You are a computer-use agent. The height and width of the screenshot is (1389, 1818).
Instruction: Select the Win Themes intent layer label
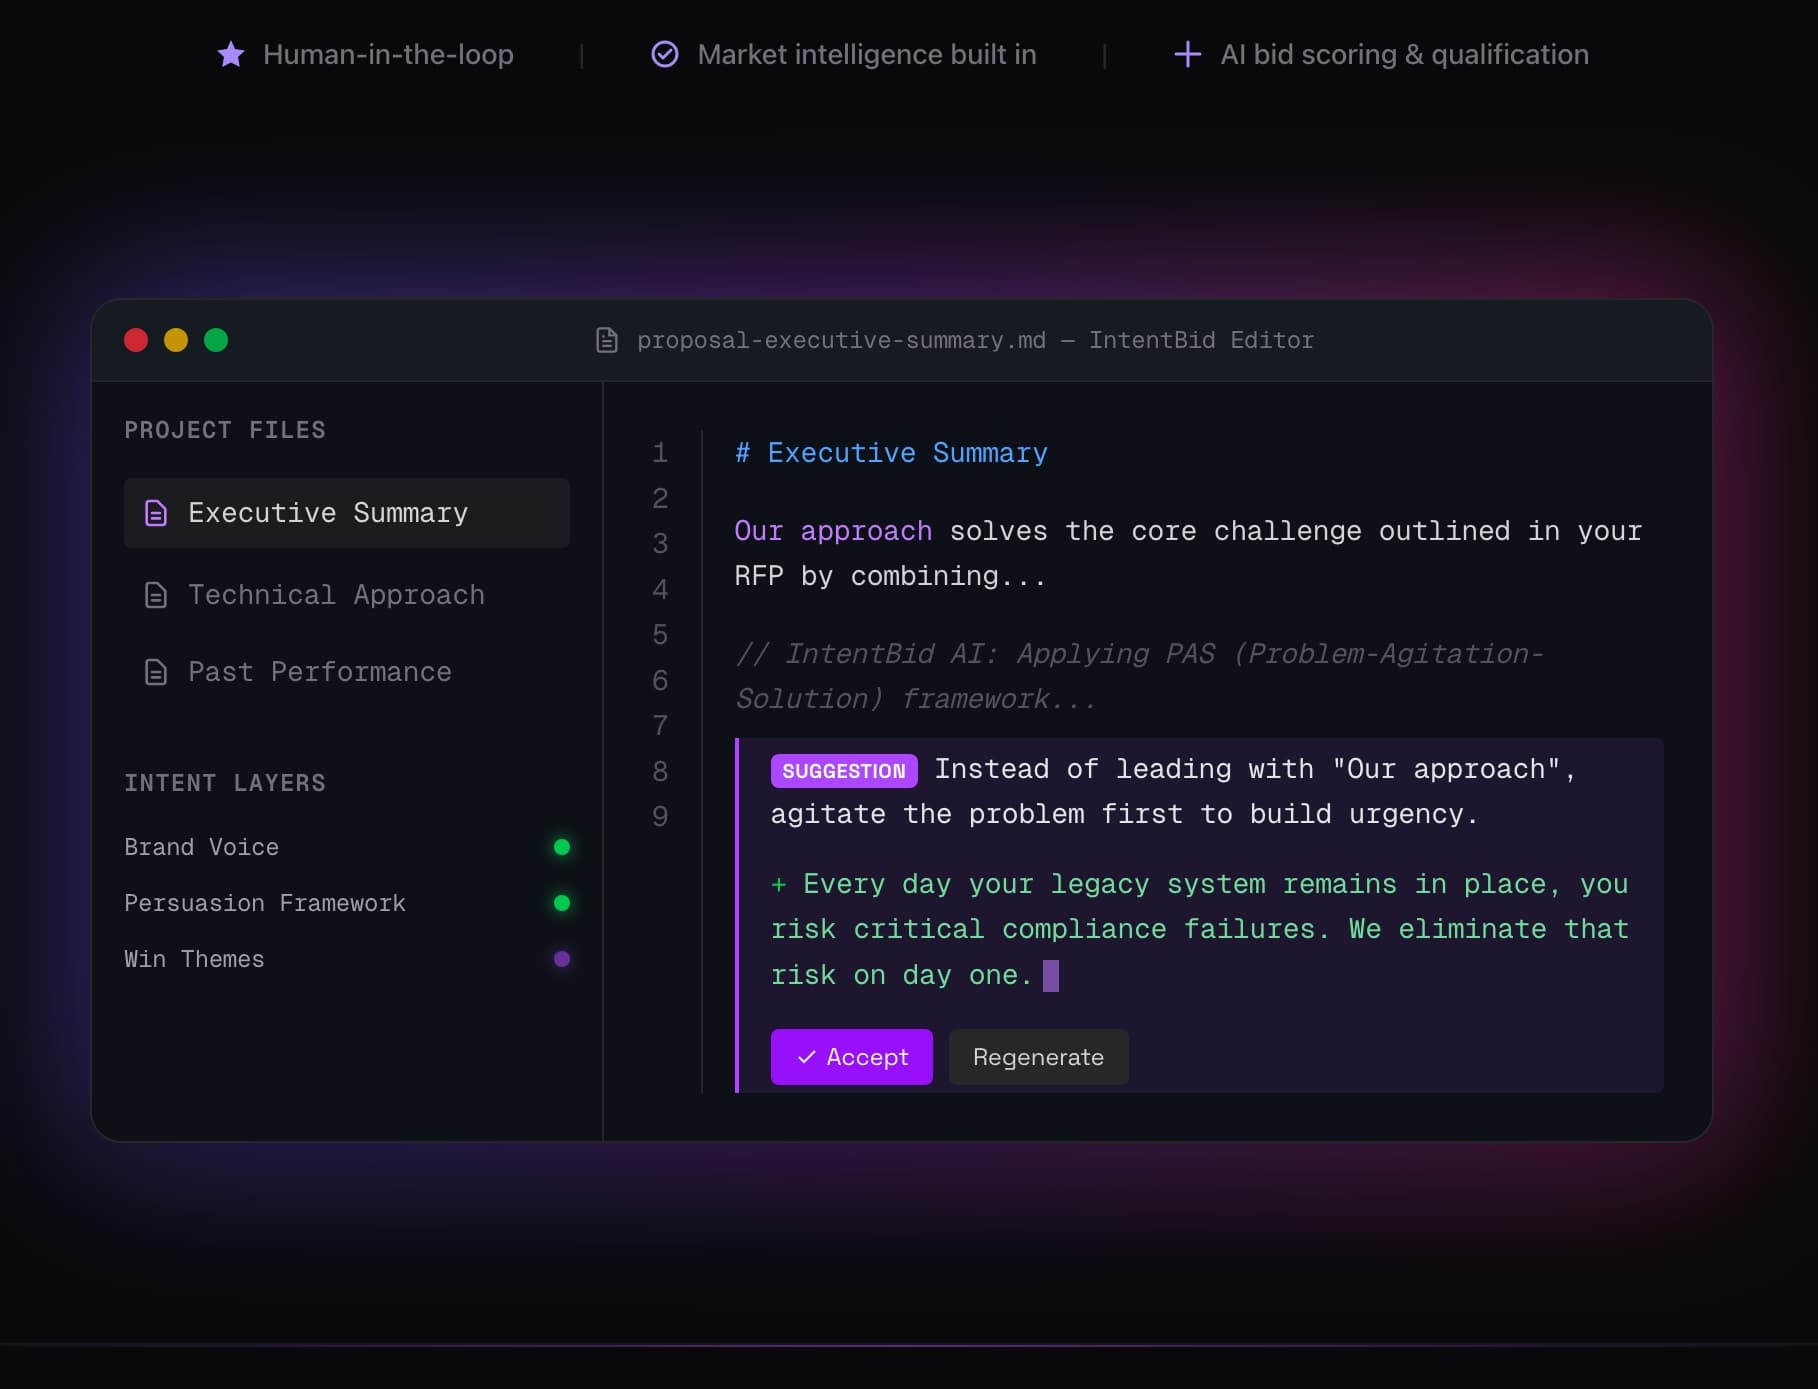click(194, 959)
